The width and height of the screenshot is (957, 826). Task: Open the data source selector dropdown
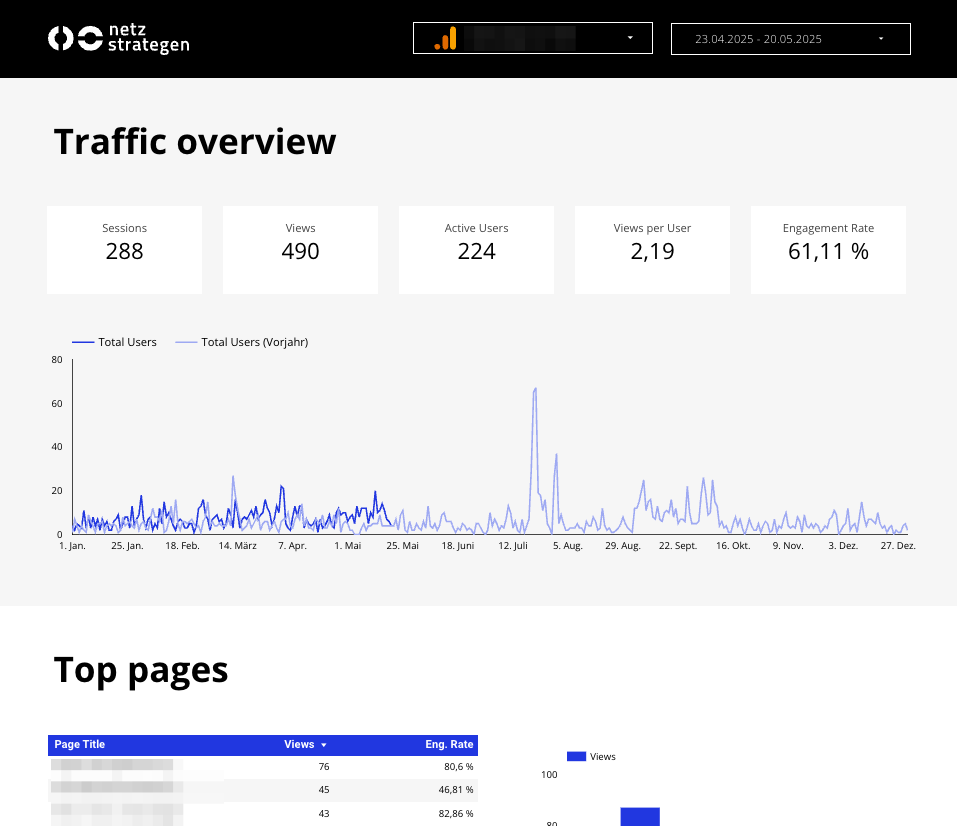tap(629, 38)
